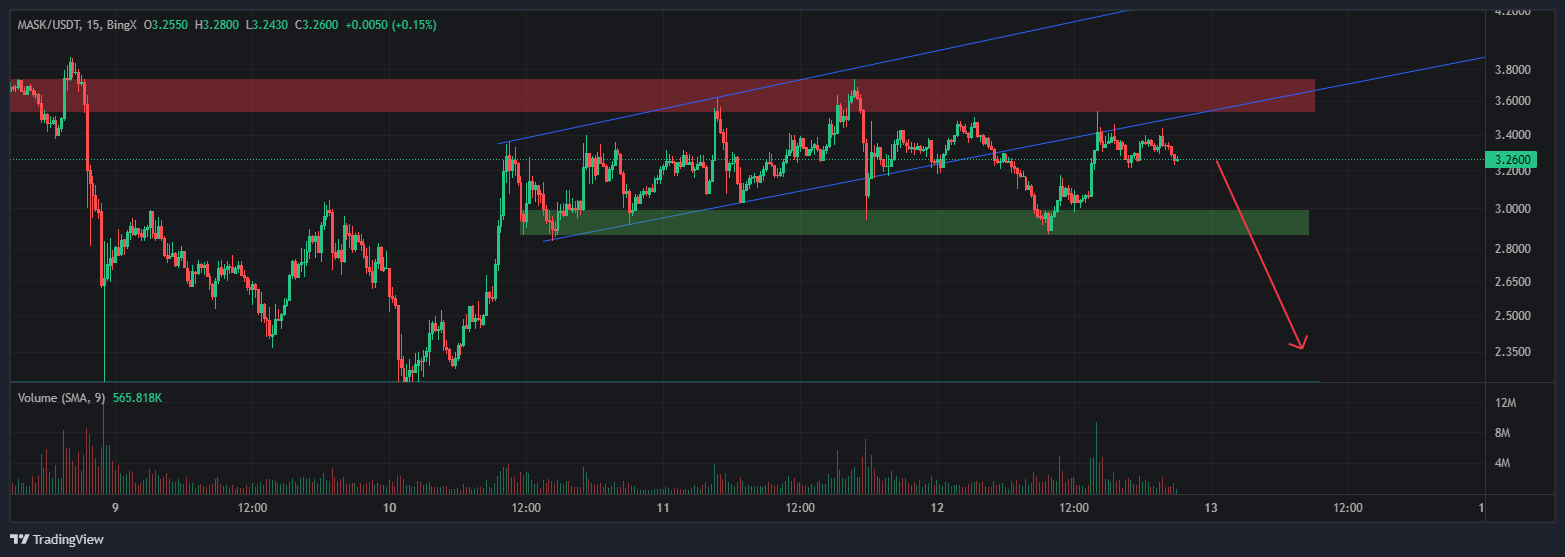This screenshot has width=1565, height=557.
Task: Select the red resistance zone rectangle
Action: pos(662,95)
